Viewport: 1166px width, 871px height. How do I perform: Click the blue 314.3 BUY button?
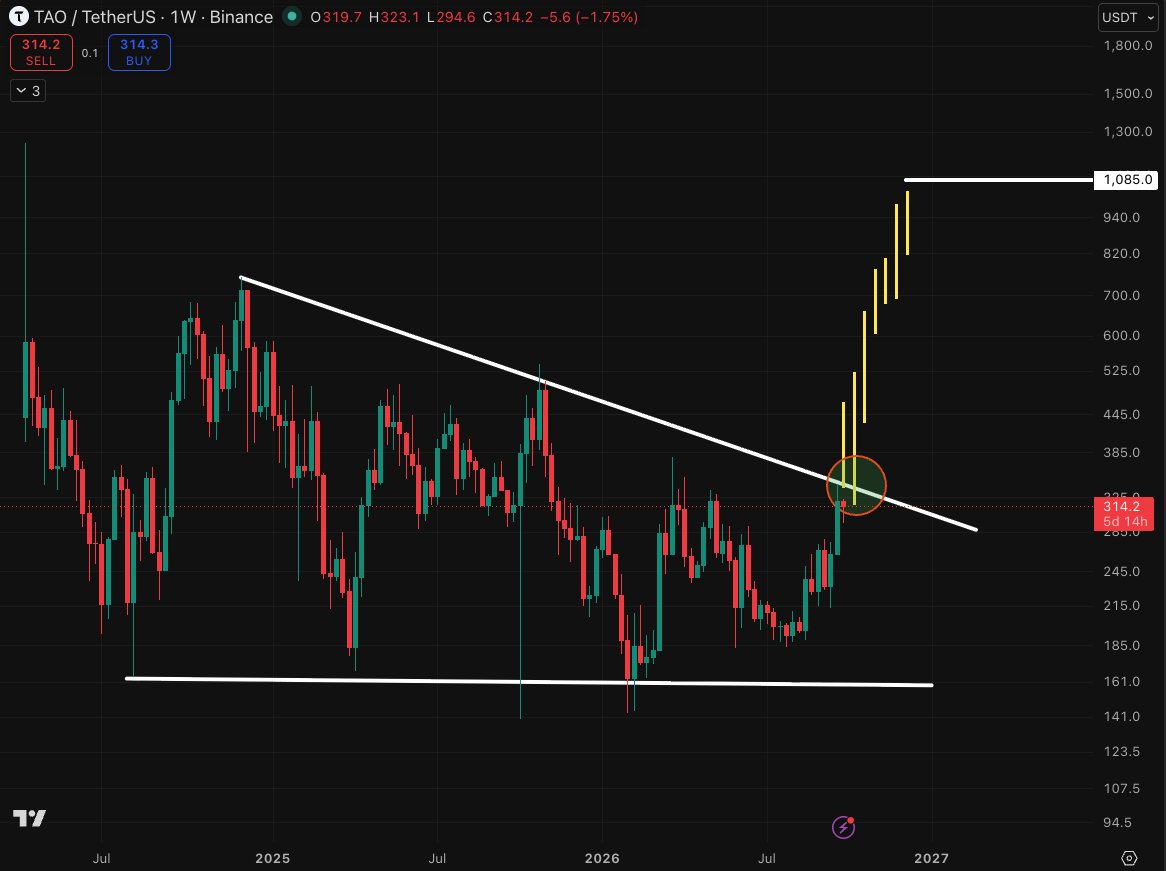pyautogui.click(x=139, y=52)
